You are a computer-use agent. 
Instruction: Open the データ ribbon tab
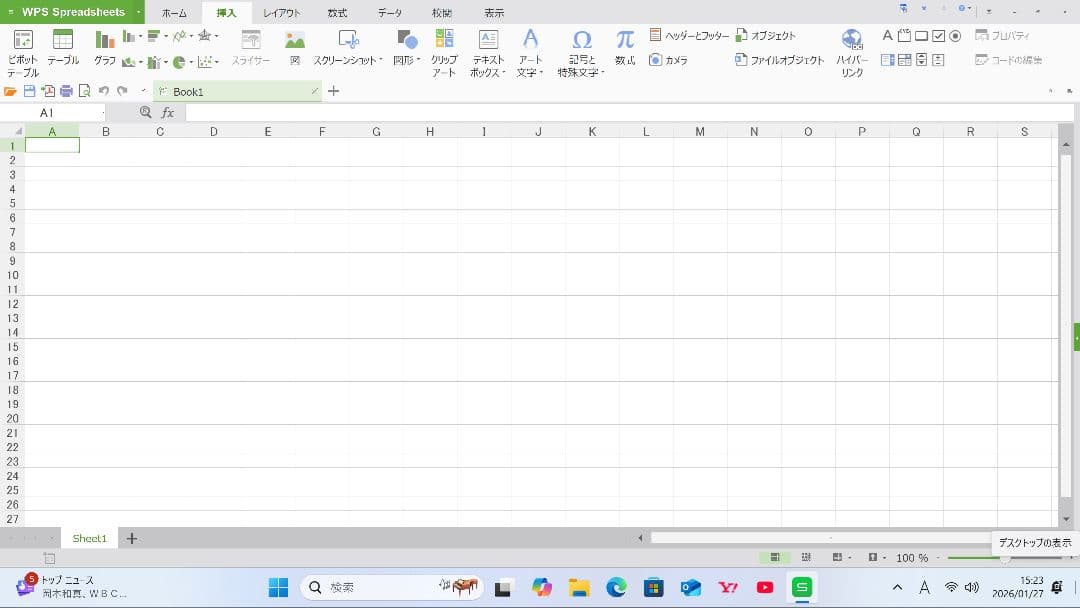click(390, 13)
